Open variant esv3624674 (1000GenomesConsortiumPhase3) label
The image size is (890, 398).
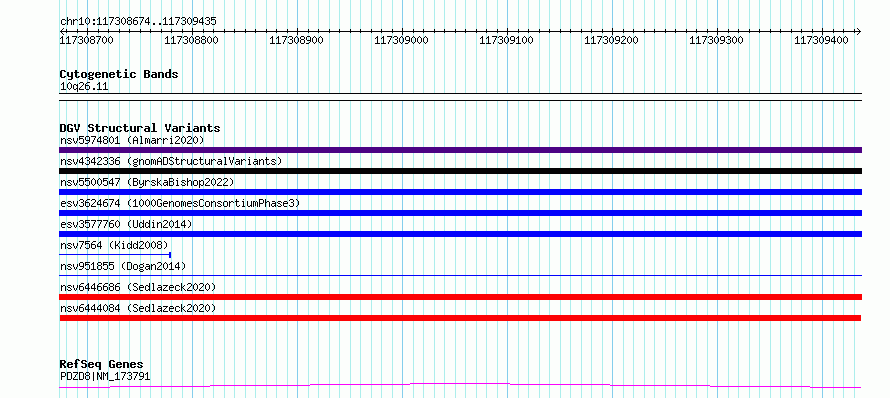click(179, 203)
